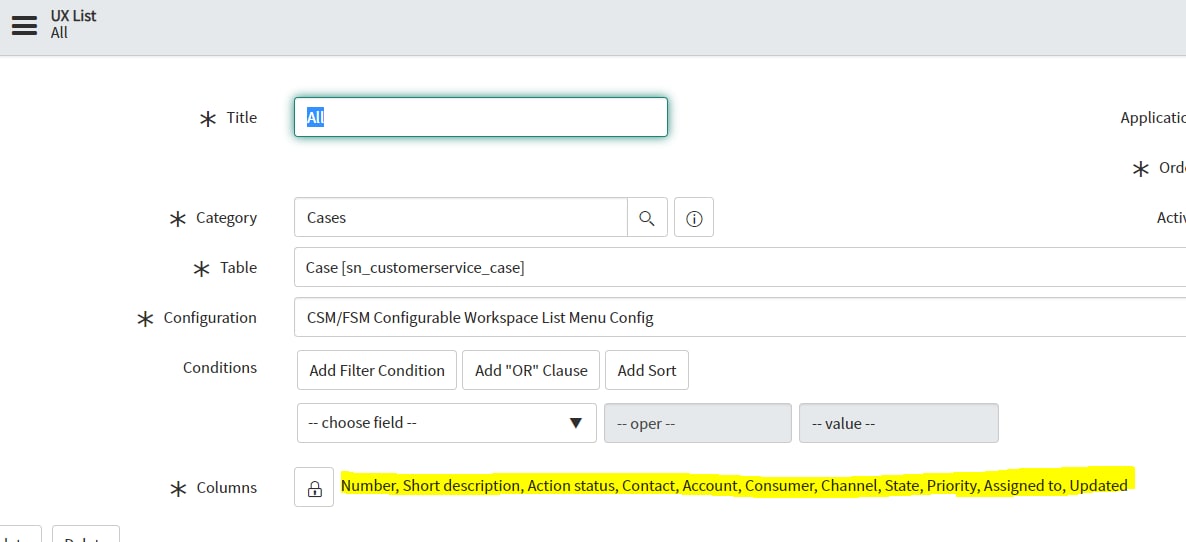Click the Configuration field label
Viewport: 1186px width, 542px height.
tap(210, 317)
